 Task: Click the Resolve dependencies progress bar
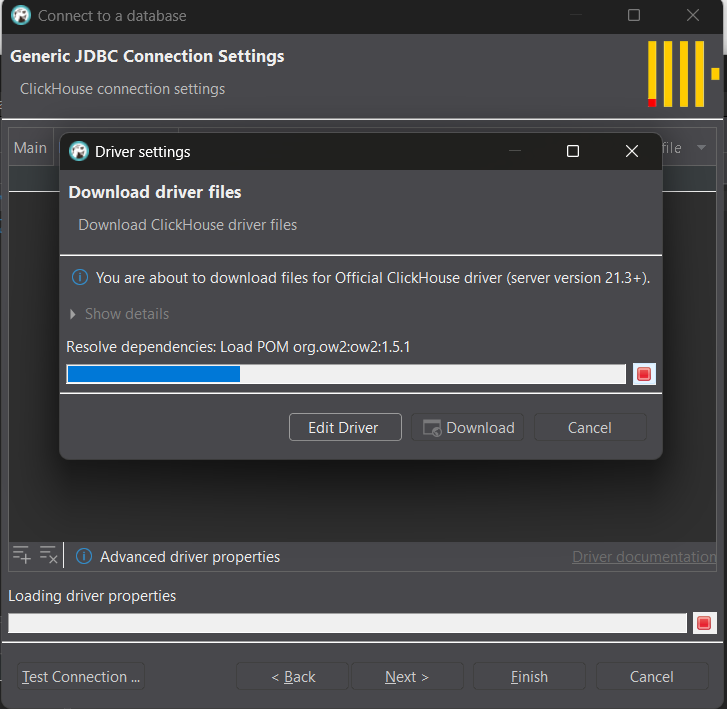pyautogui.click(x=346, y=374)
